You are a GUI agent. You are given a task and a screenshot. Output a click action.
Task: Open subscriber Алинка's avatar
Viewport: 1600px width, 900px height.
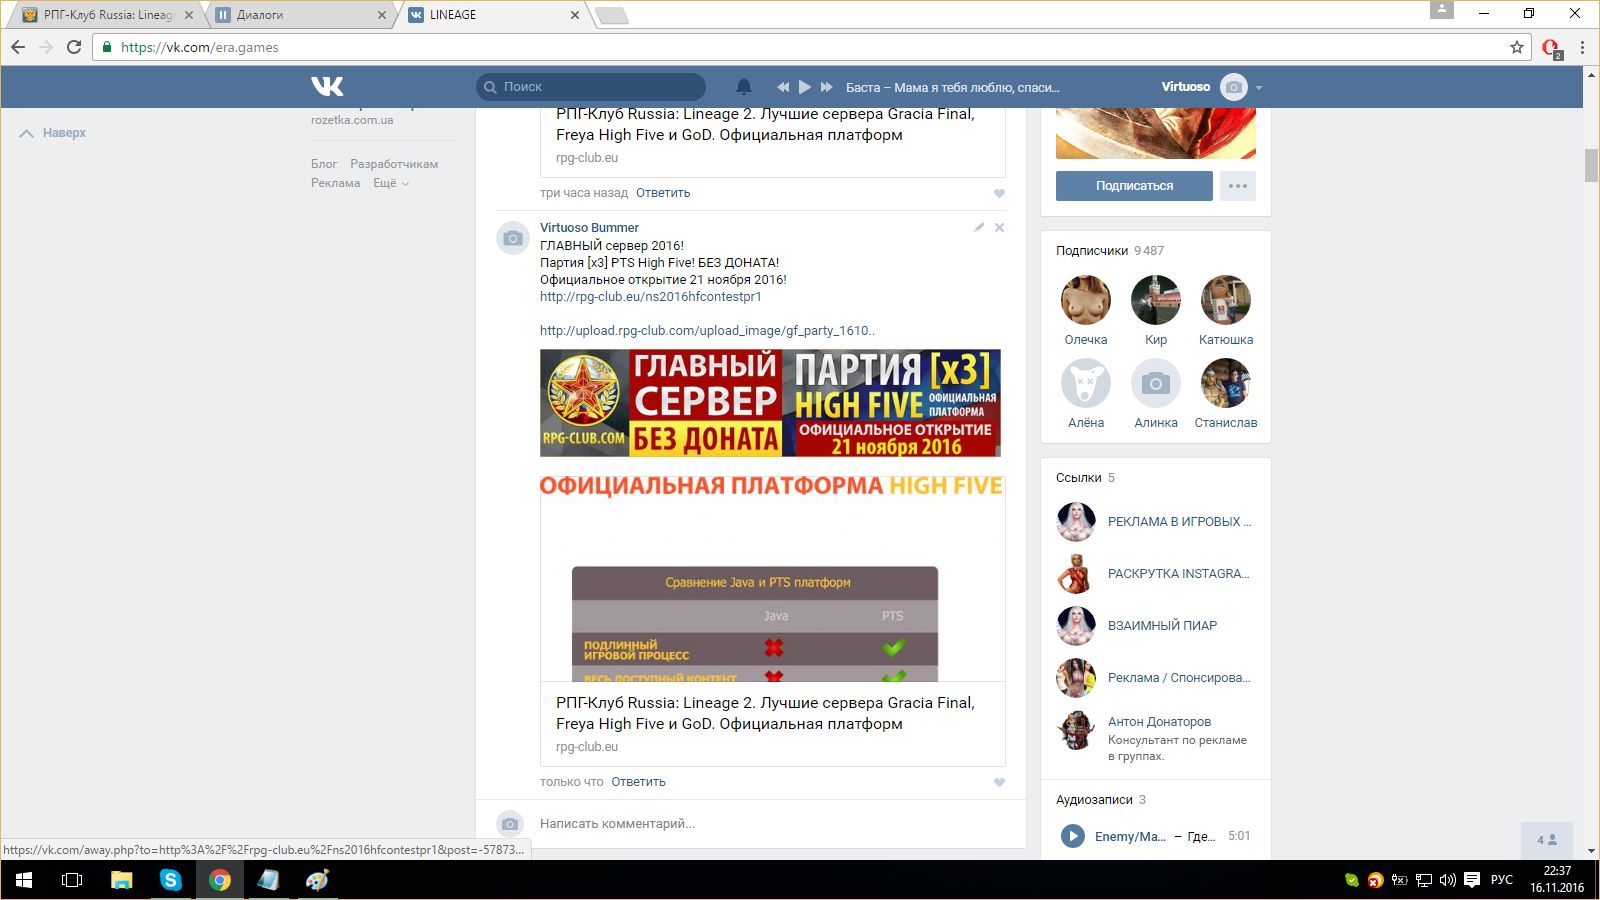point(1156,383)
